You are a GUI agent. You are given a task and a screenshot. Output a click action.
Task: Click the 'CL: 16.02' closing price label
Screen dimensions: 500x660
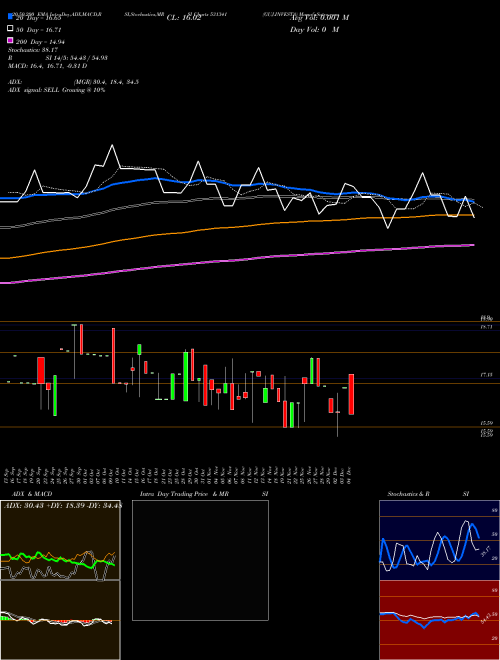click(x=184, y=18)
